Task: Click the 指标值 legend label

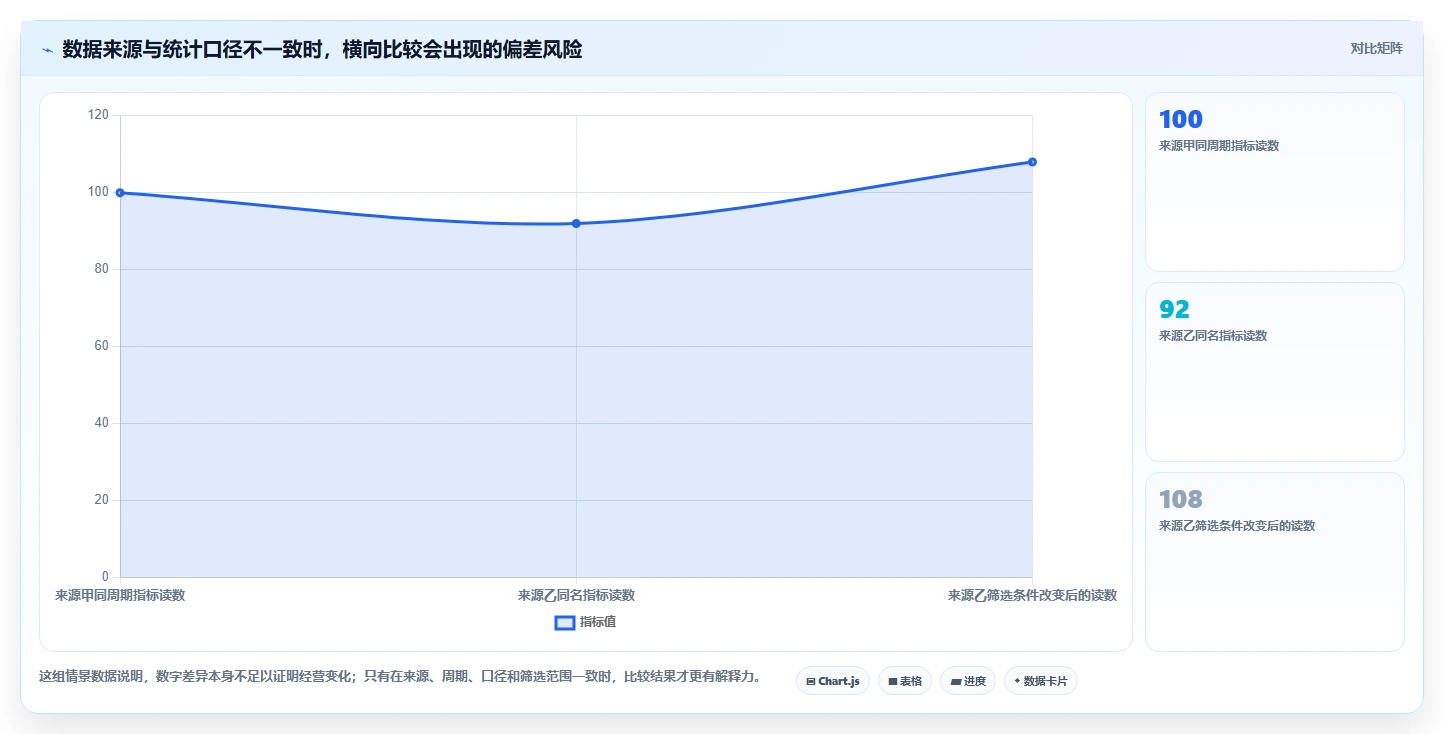Action: coord(598,622)
